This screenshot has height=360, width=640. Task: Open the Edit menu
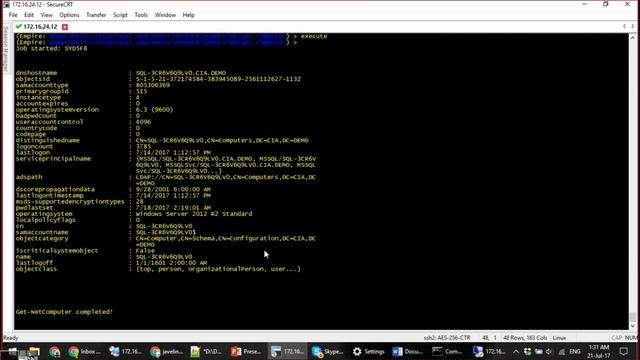[29, 15]
